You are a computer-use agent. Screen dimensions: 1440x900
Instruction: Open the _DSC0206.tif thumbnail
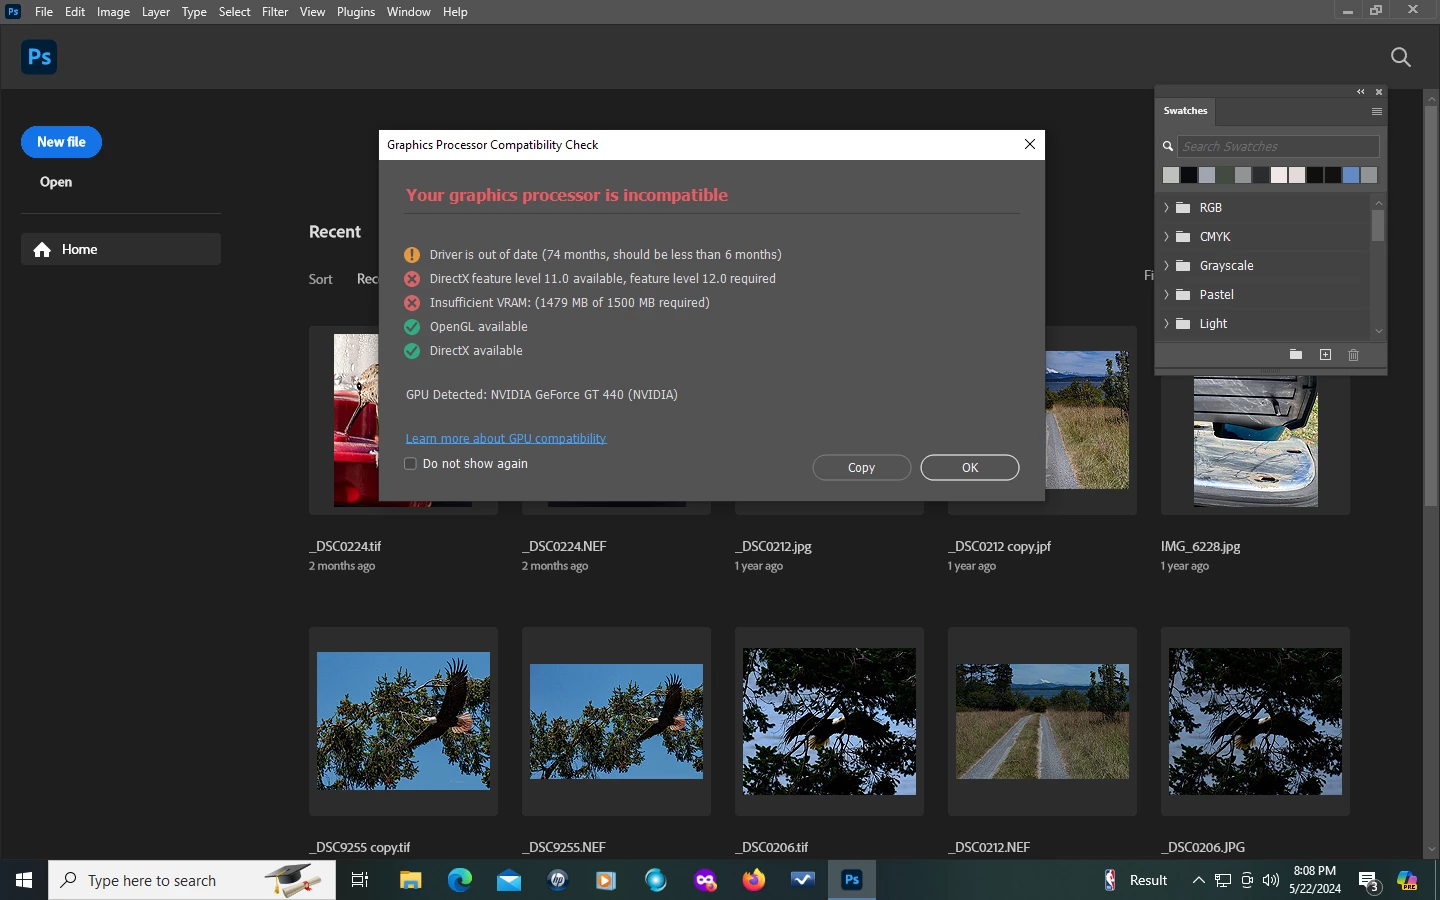point(829,721)
